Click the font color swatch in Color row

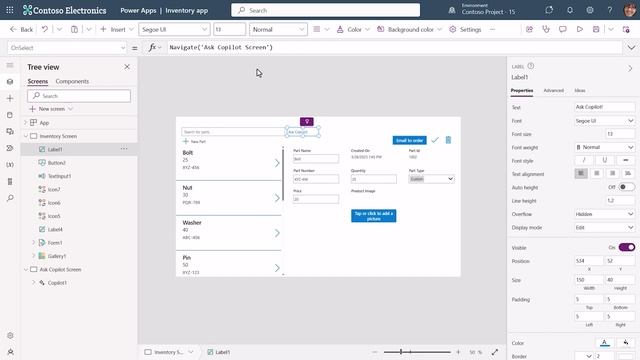[604, 343]
